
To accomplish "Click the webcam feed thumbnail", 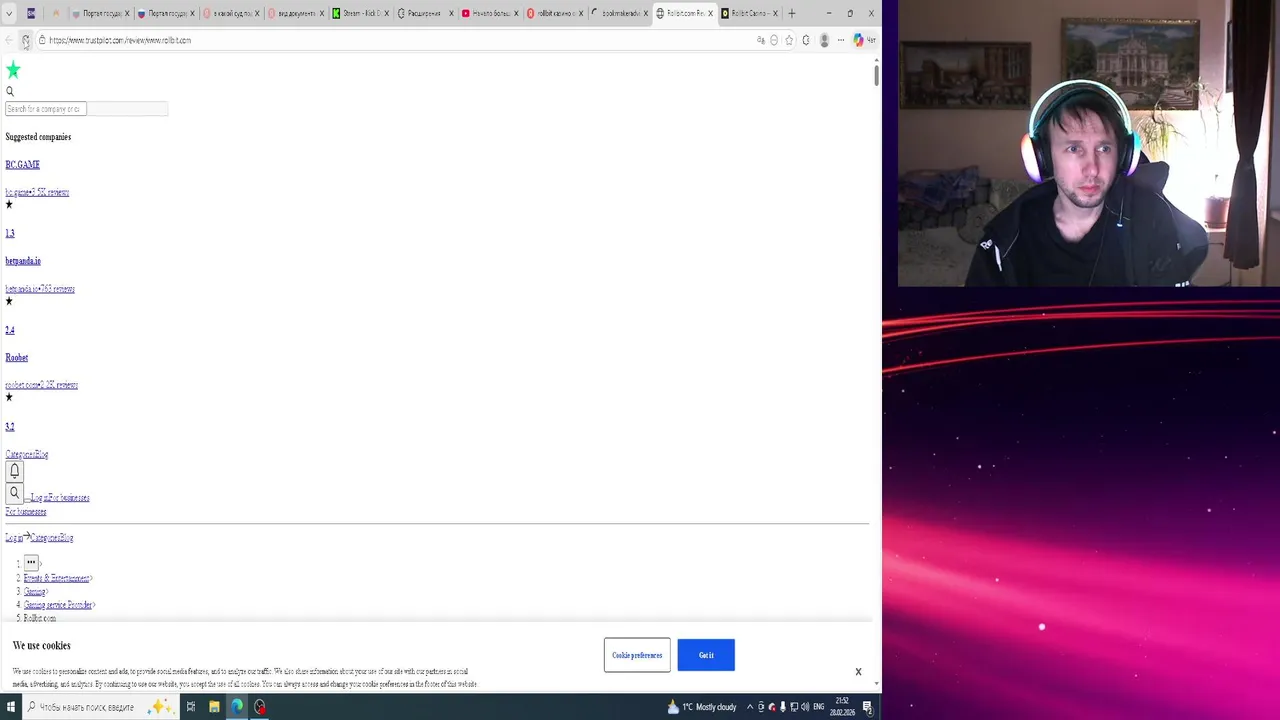I will coord(1088,144).
